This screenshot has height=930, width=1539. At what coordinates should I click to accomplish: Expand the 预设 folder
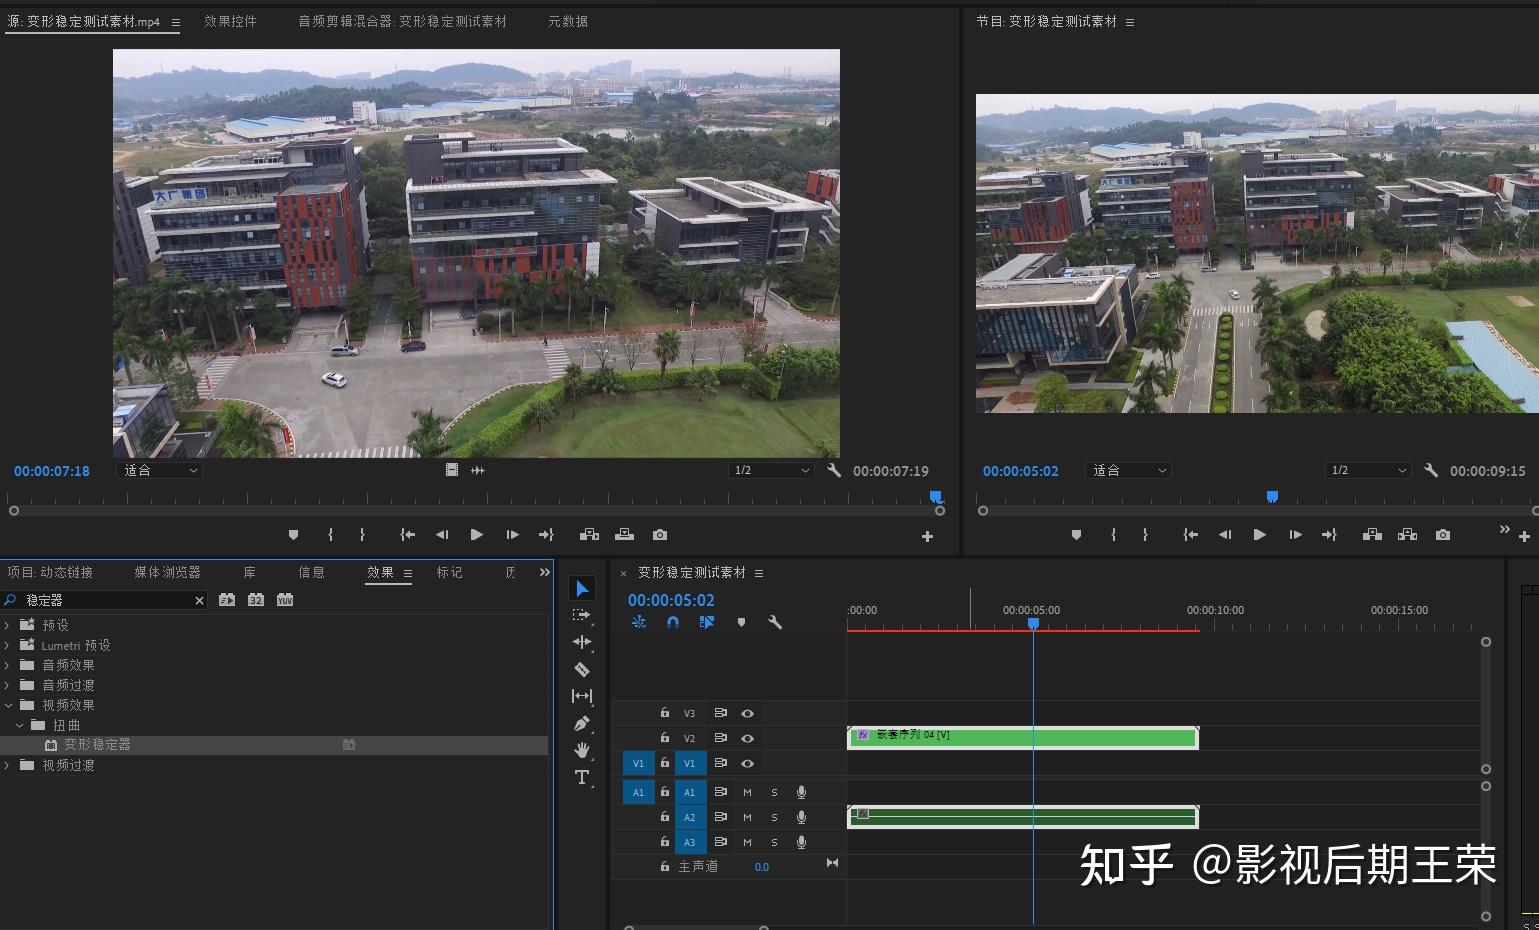(7, 625)
